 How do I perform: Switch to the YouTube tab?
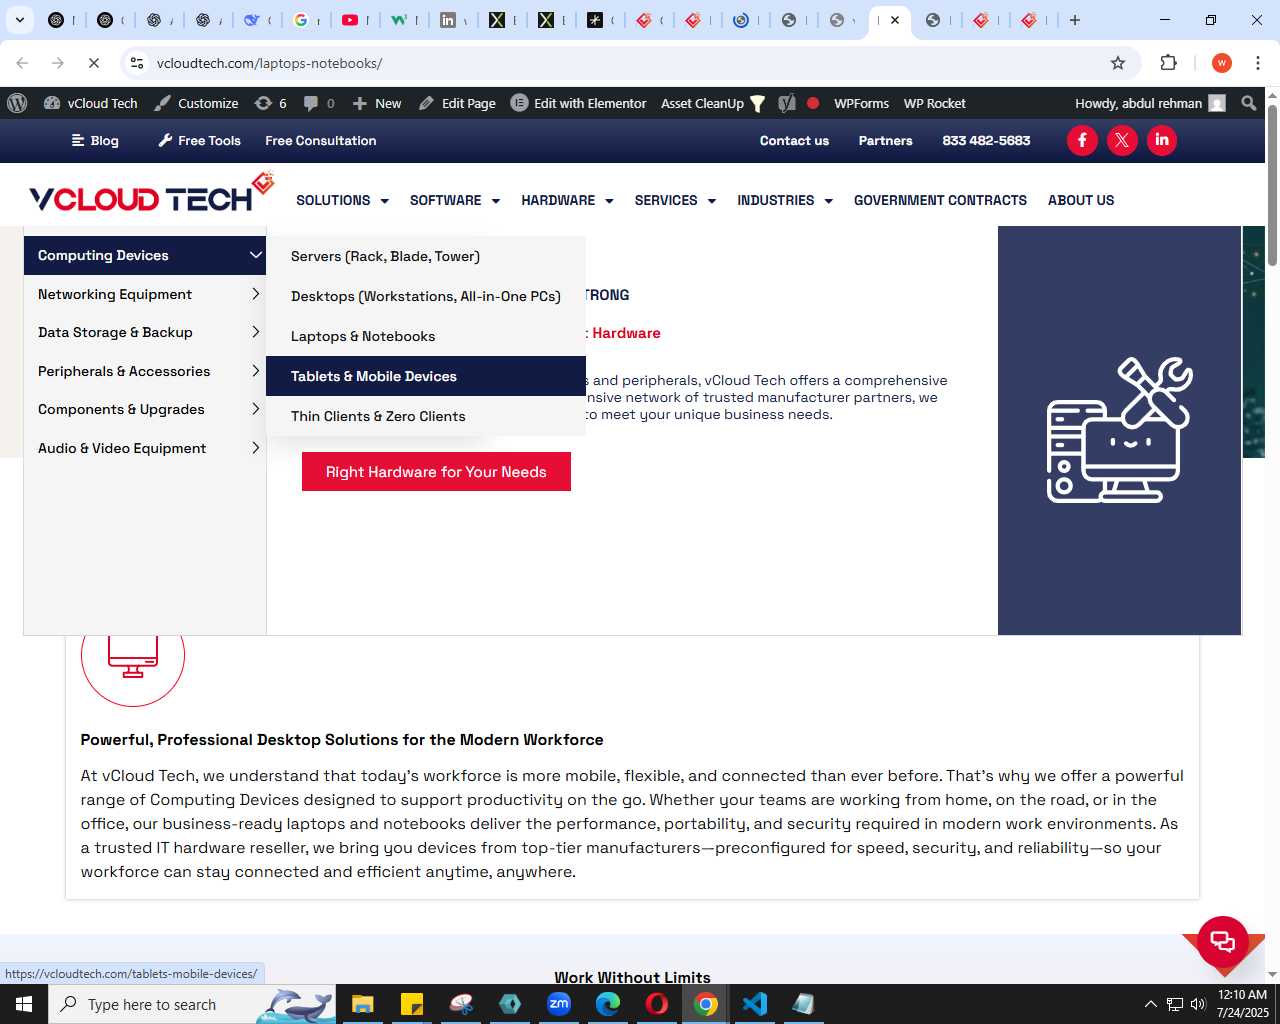[355, 20]
